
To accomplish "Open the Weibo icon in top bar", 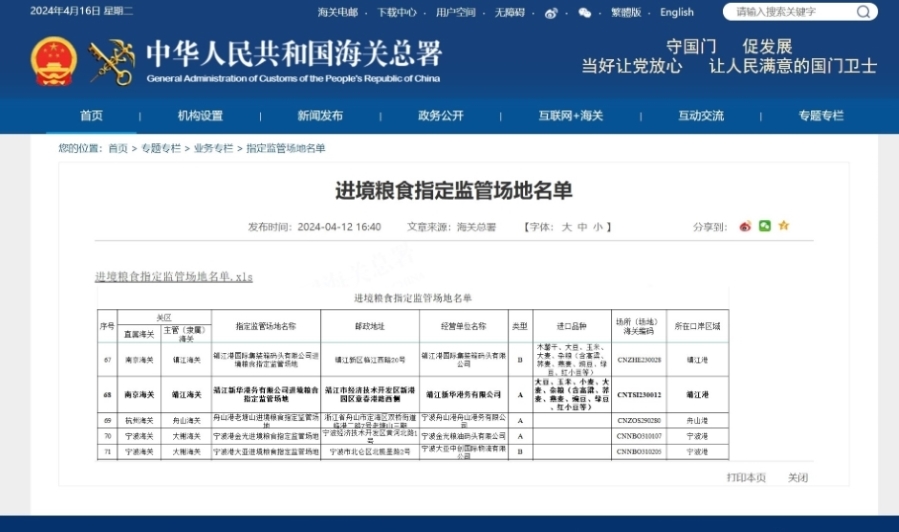I will coord(551,13).
